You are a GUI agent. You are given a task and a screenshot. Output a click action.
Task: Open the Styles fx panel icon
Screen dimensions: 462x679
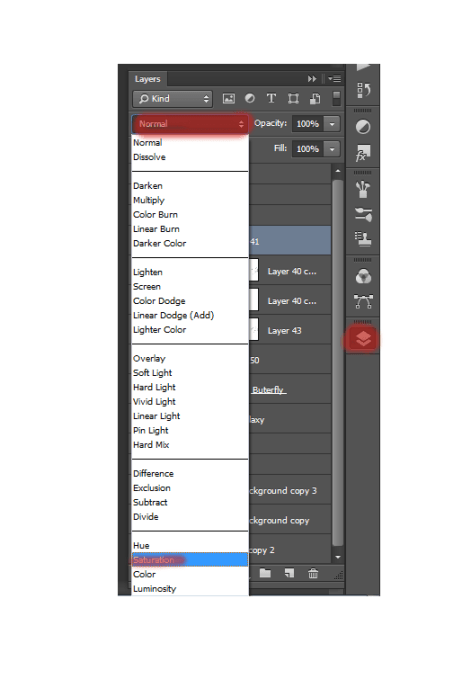click(363, 153)
